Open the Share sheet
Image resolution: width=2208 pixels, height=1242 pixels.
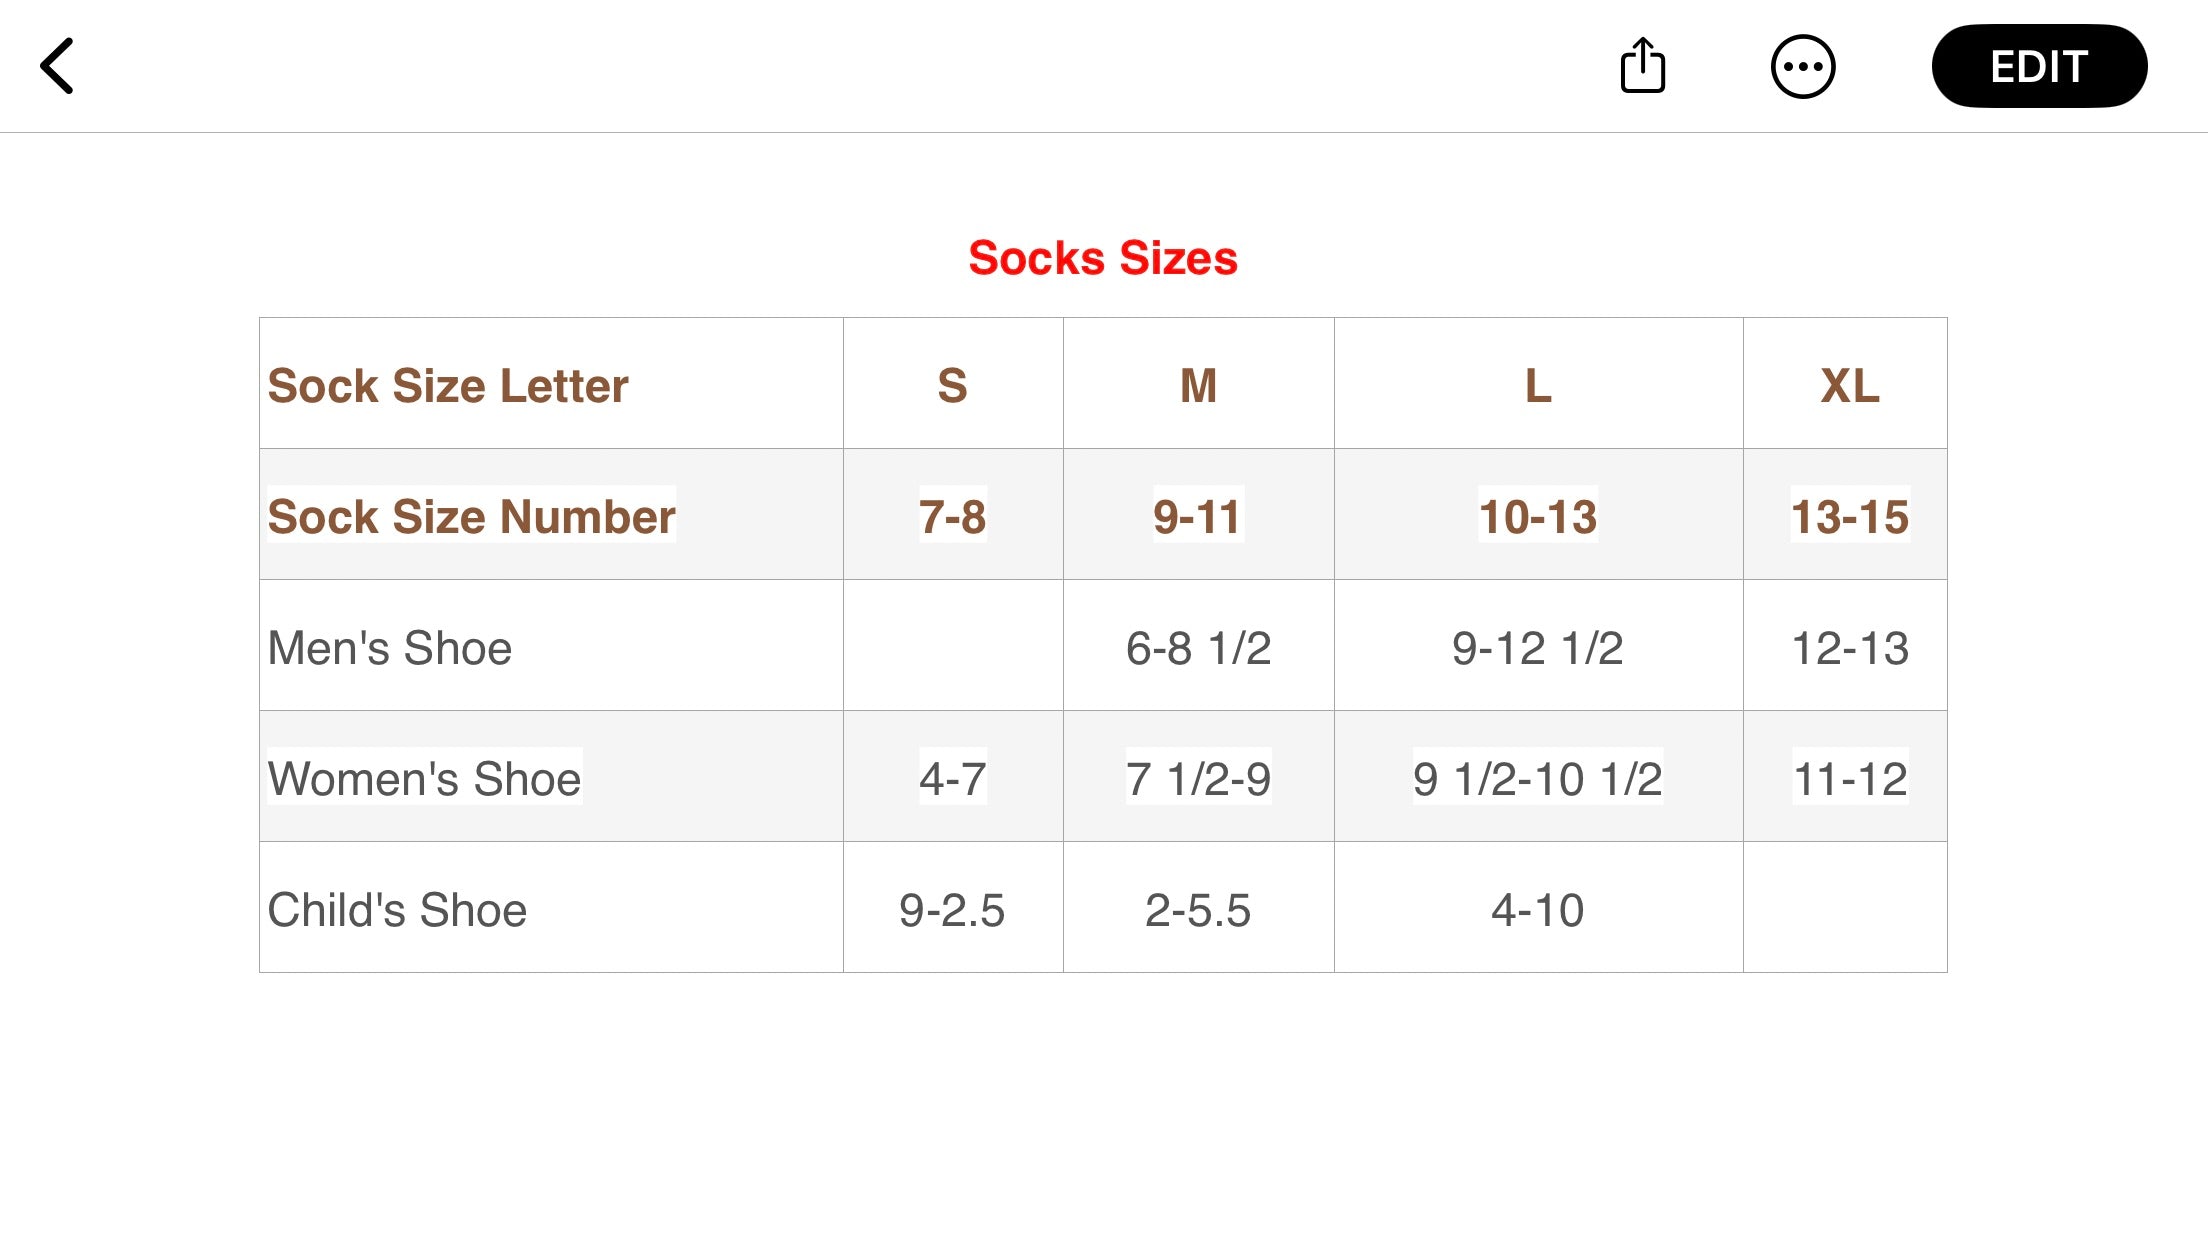[x=1643, y=65]
